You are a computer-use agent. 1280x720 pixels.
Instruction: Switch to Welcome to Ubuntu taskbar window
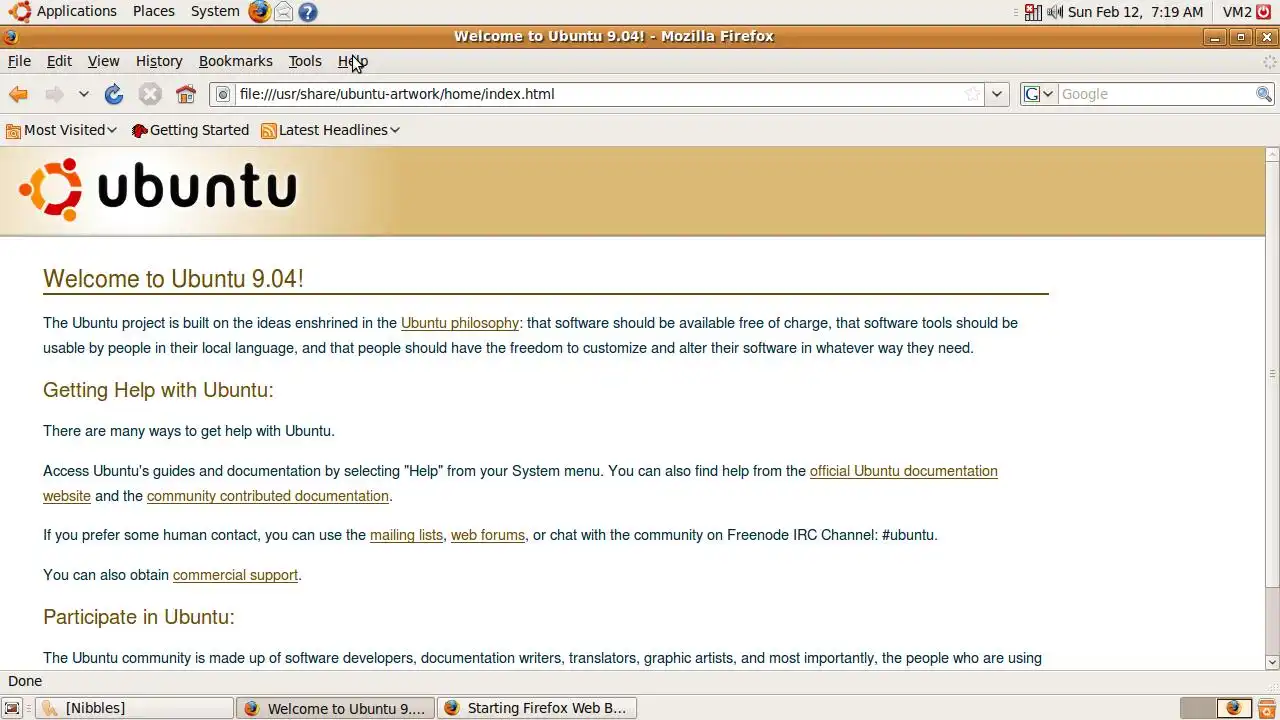point(336,708)
